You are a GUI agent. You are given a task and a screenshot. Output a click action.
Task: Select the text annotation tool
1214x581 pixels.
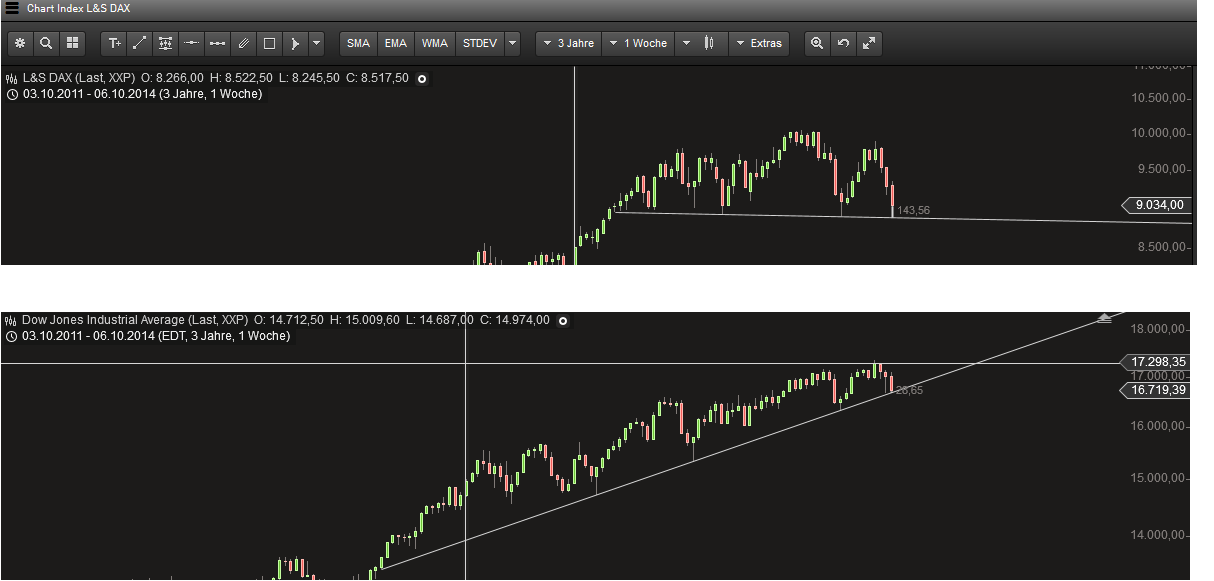(x=114, y=43)
